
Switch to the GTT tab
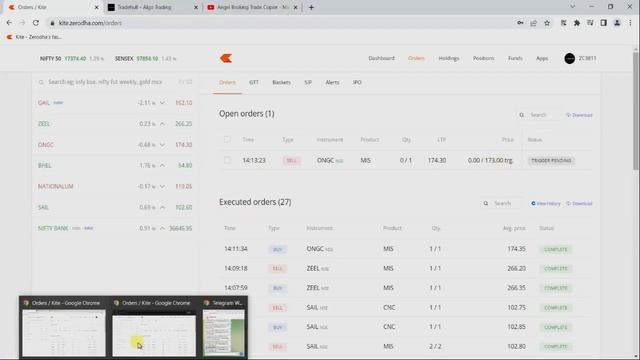click(253, 82)
